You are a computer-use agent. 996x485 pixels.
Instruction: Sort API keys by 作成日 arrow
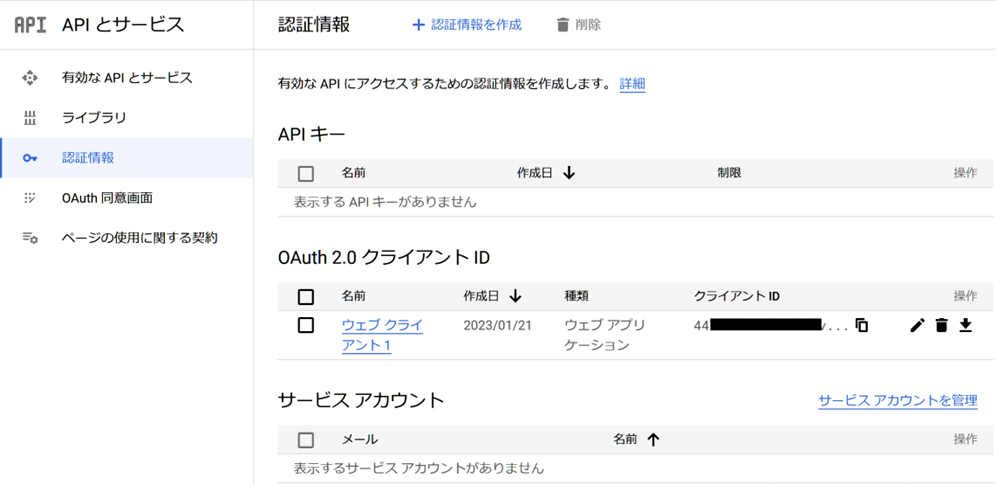[569, 173]
